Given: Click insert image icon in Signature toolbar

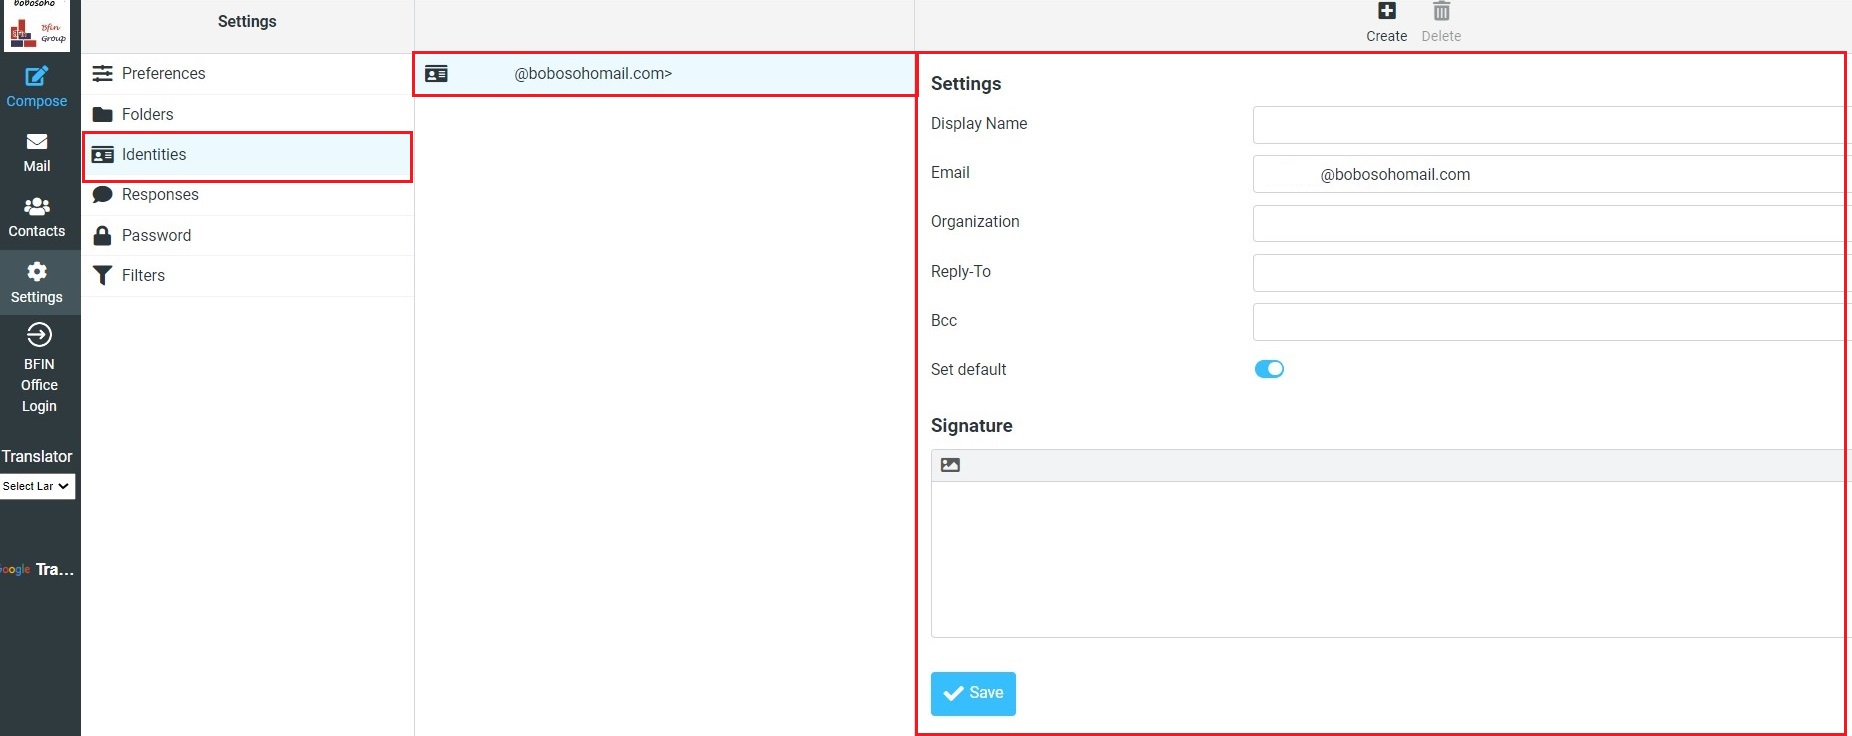Looking at the screenshot, I should pos(950,465).
